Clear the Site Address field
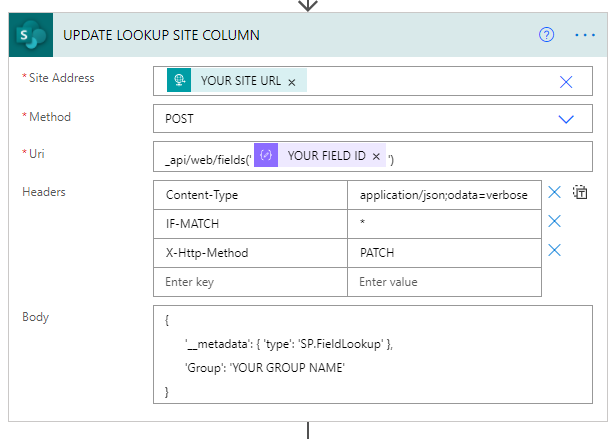Viewport: 616px width, 439px height. [566, 82]
